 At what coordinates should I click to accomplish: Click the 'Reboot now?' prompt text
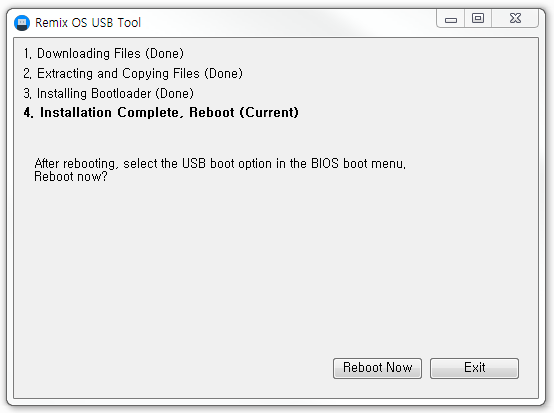[x=71, y=176]
